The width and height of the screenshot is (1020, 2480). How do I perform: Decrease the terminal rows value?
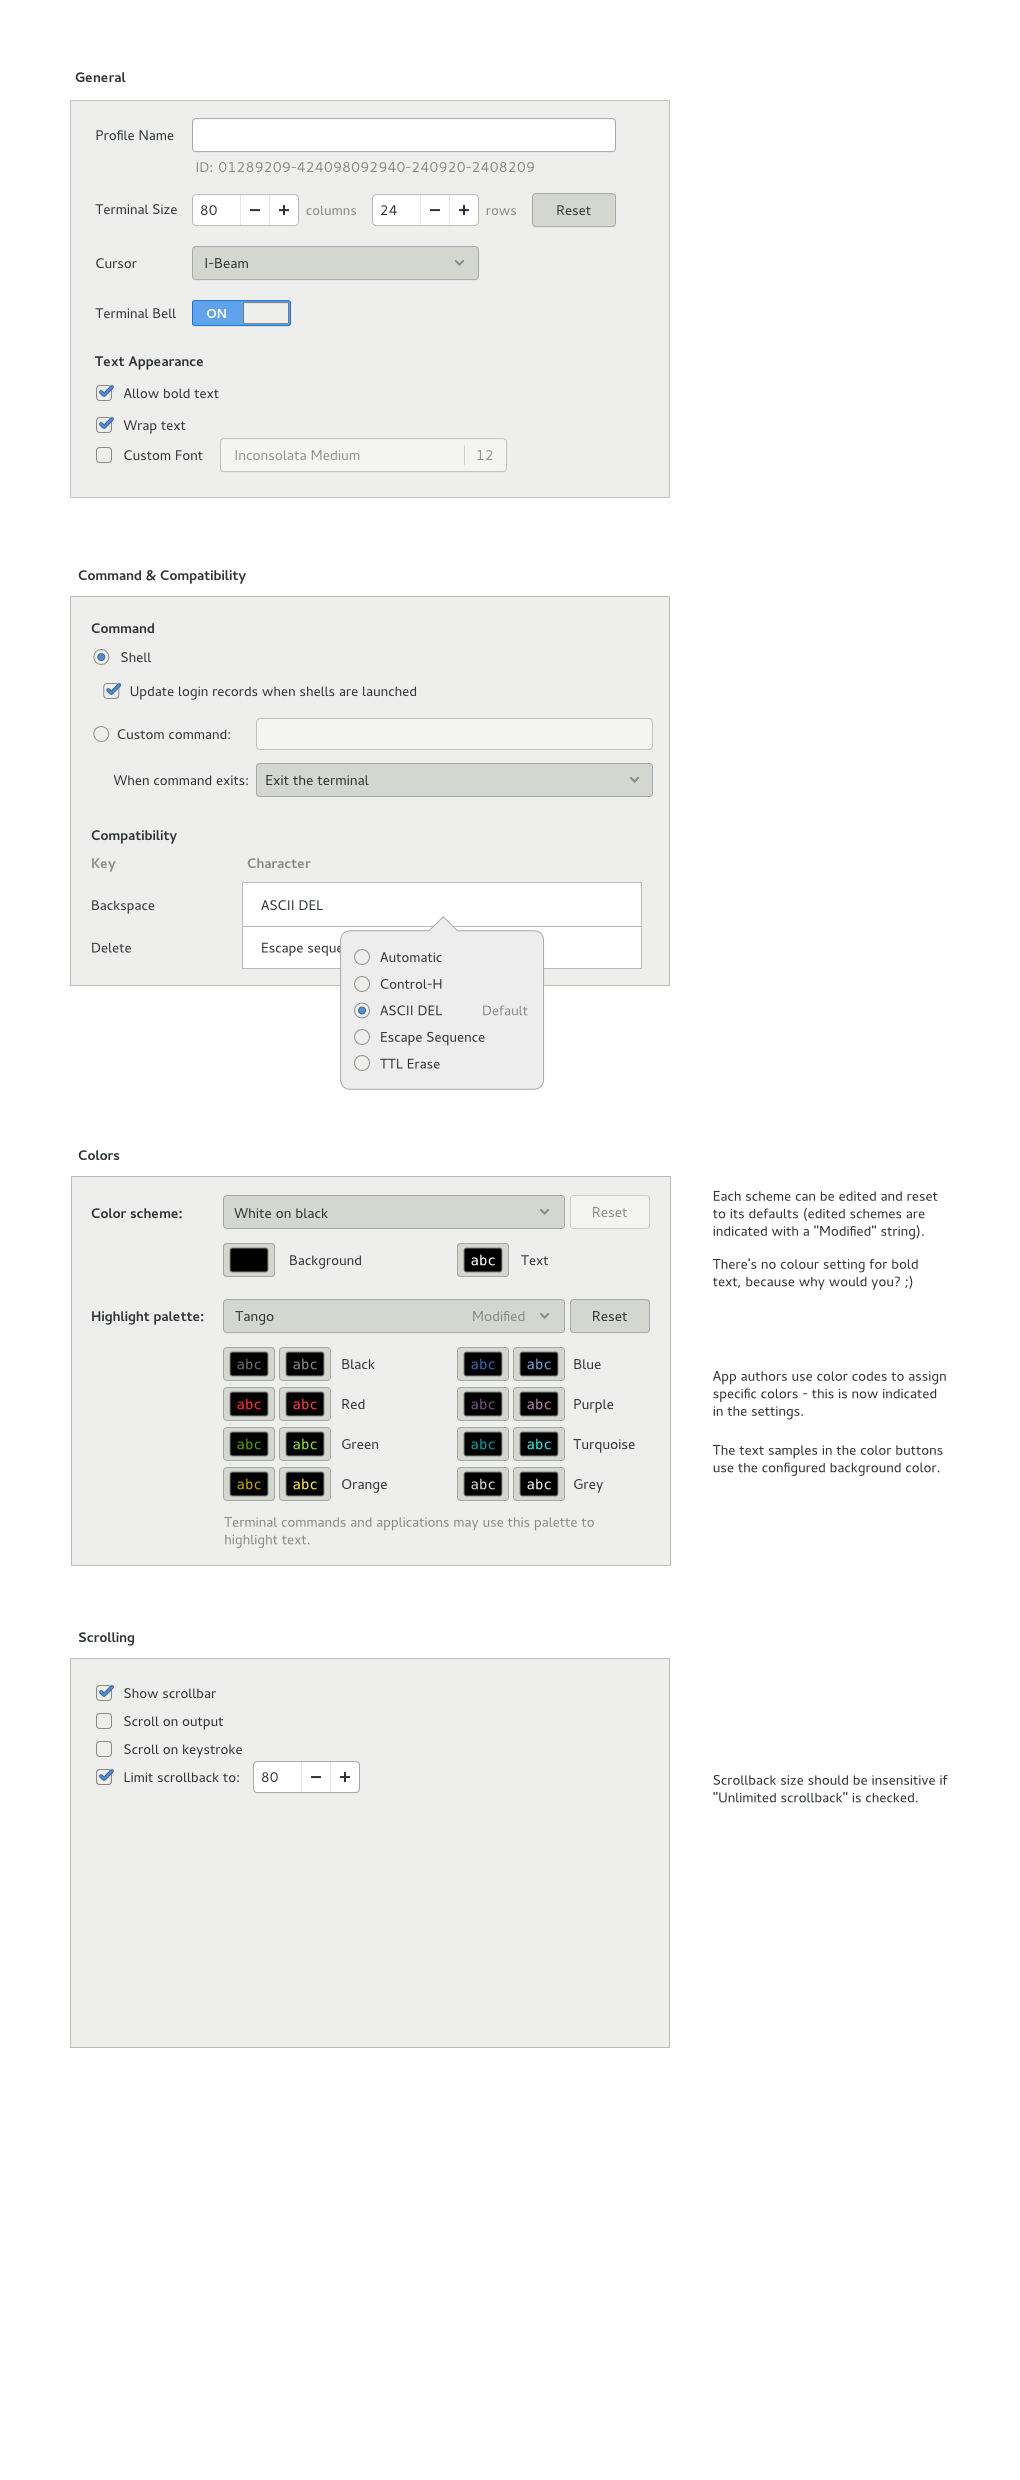[x=435, y=210]
